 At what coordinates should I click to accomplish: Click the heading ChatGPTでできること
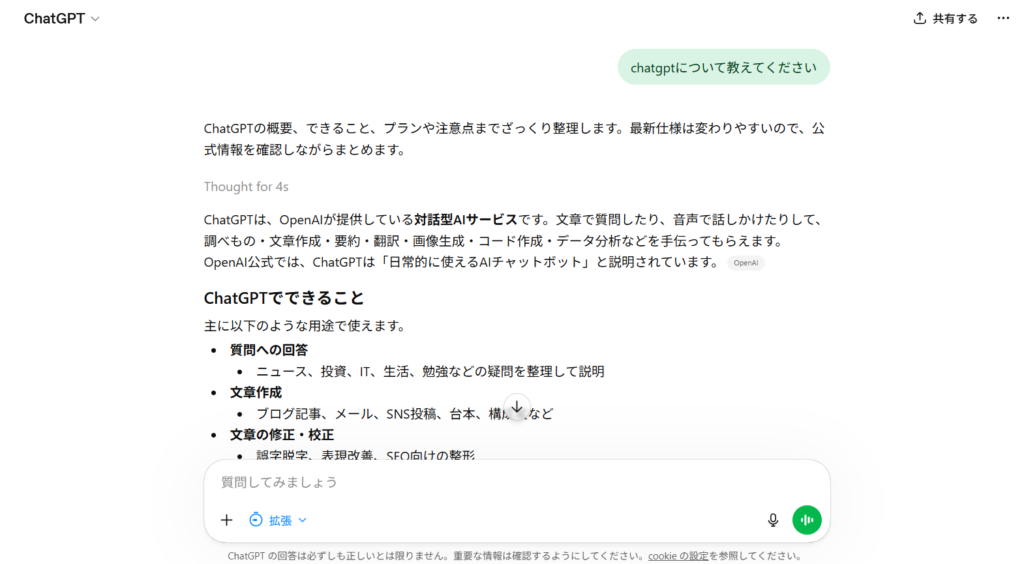[x=284, y=298]
